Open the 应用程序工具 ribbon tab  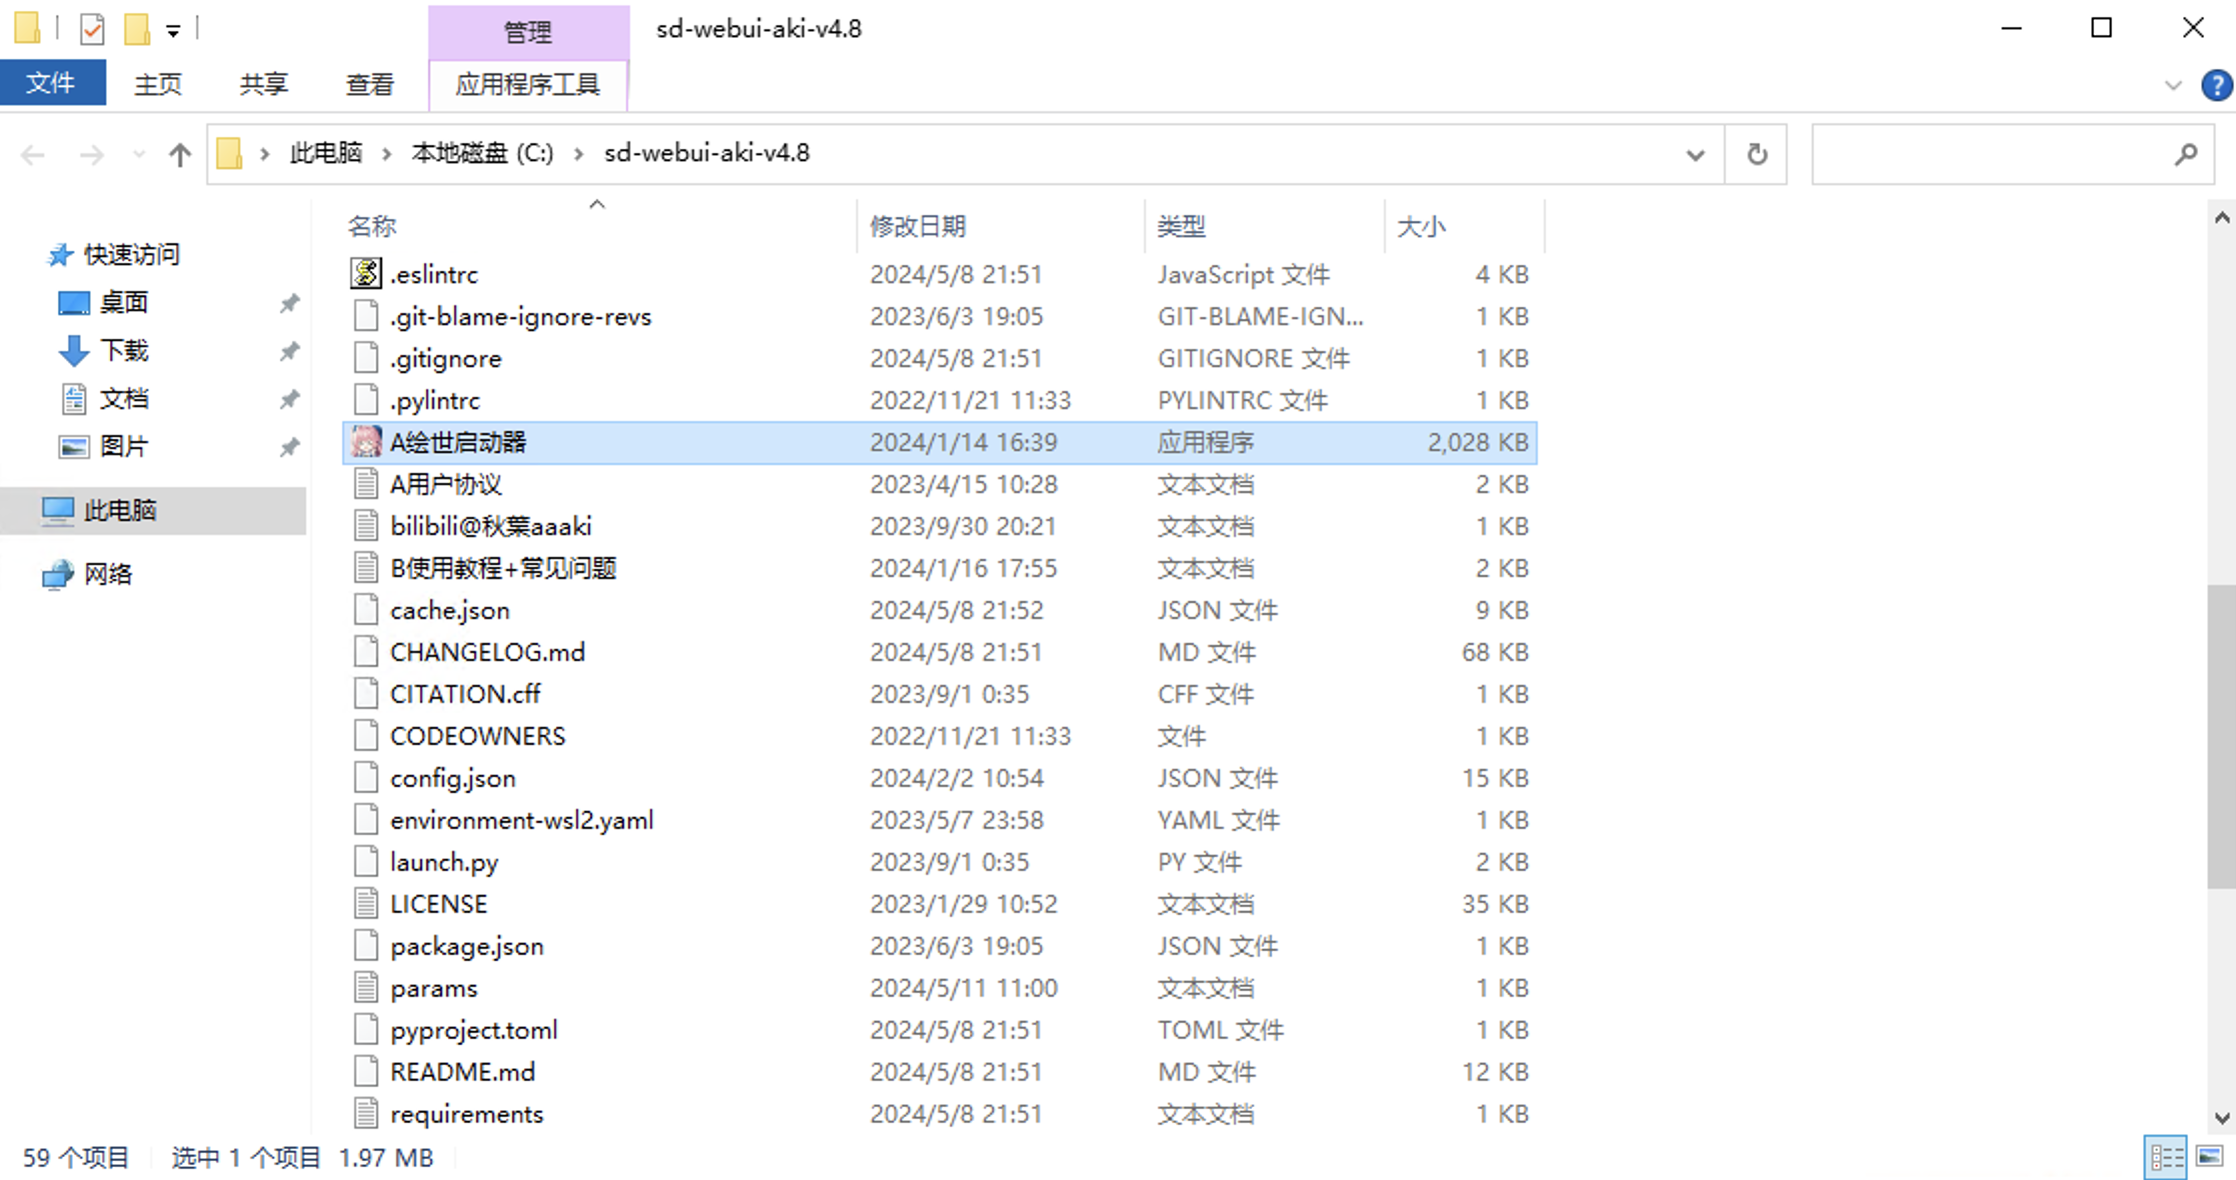528,84
